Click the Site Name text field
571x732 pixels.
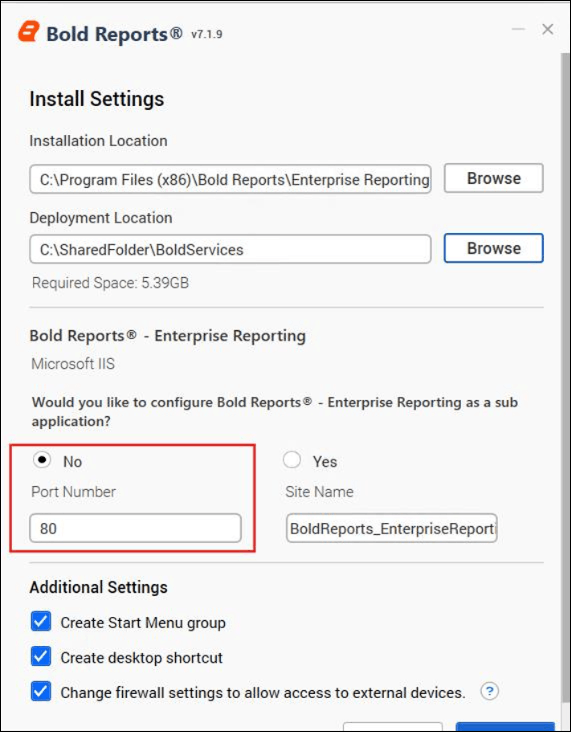coord(392,528)
